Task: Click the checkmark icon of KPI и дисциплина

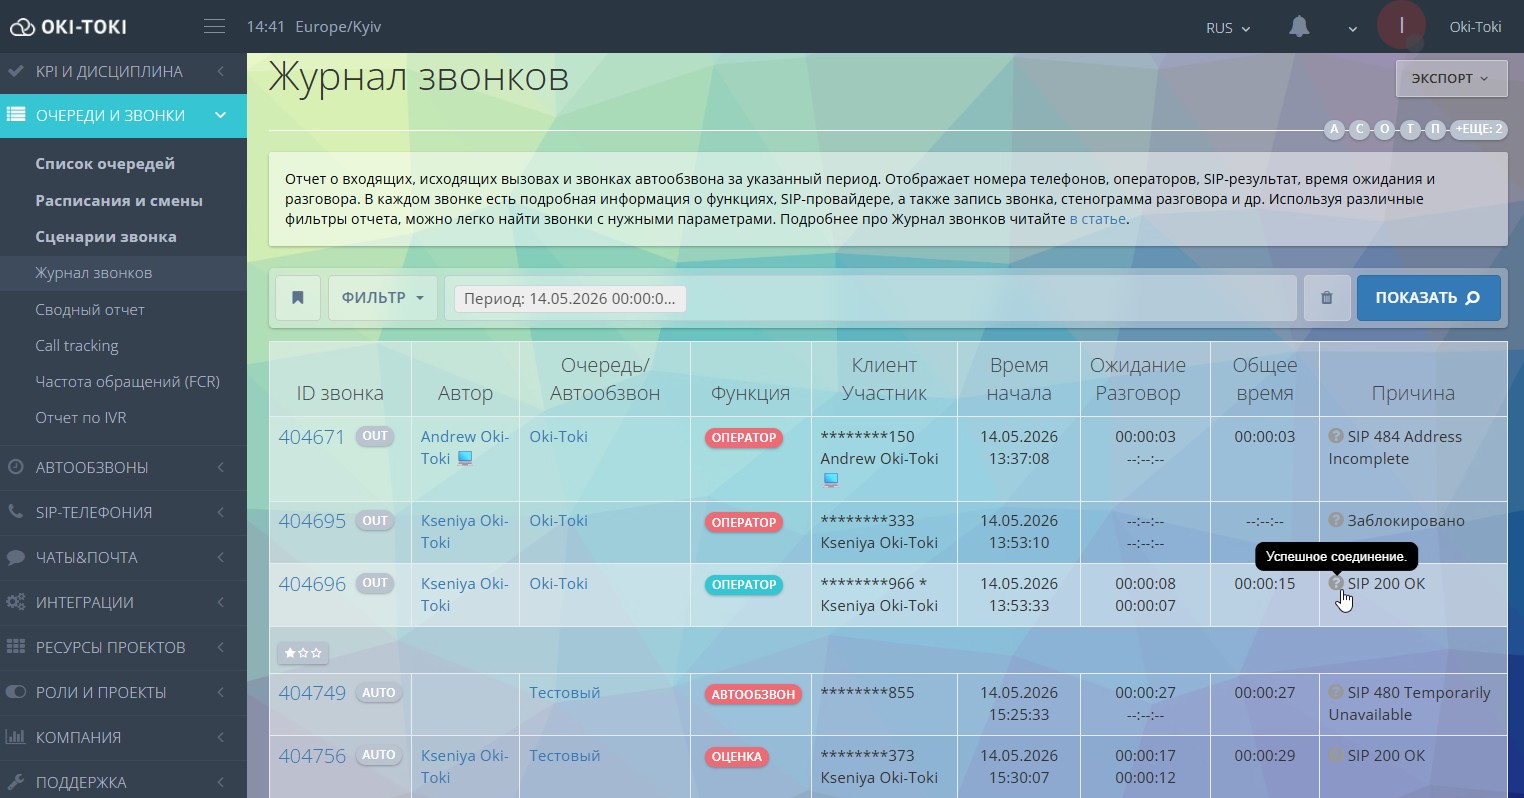Action: click(16, 71)
